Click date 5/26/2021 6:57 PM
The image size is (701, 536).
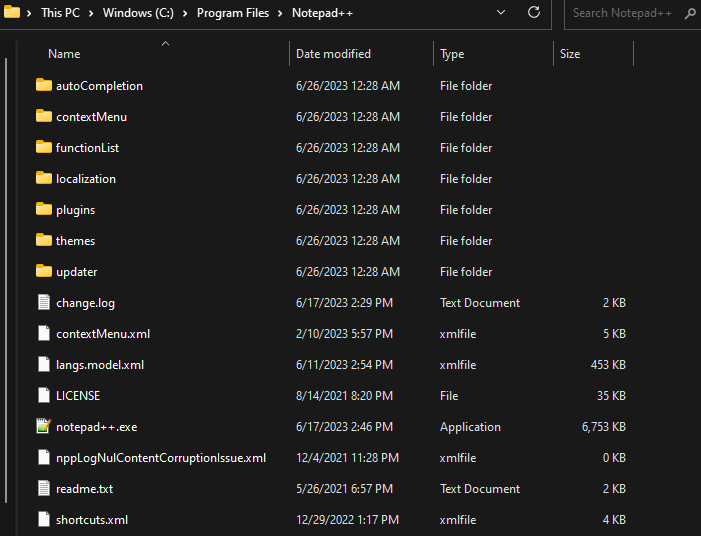tap(344, 489)
